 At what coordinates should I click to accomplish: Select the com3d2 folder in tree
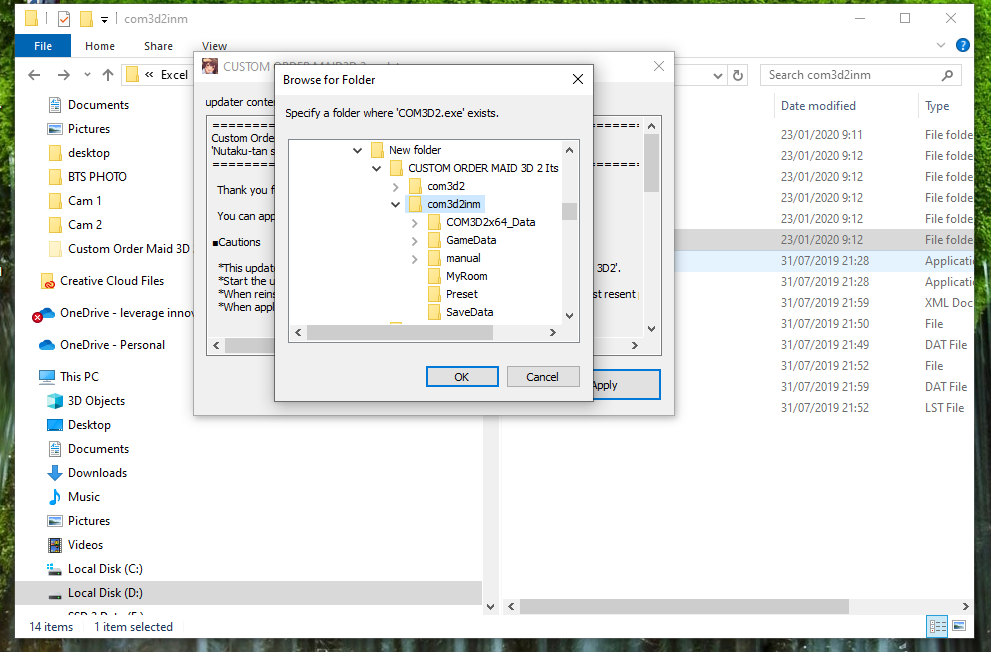(x=446, y=186)
